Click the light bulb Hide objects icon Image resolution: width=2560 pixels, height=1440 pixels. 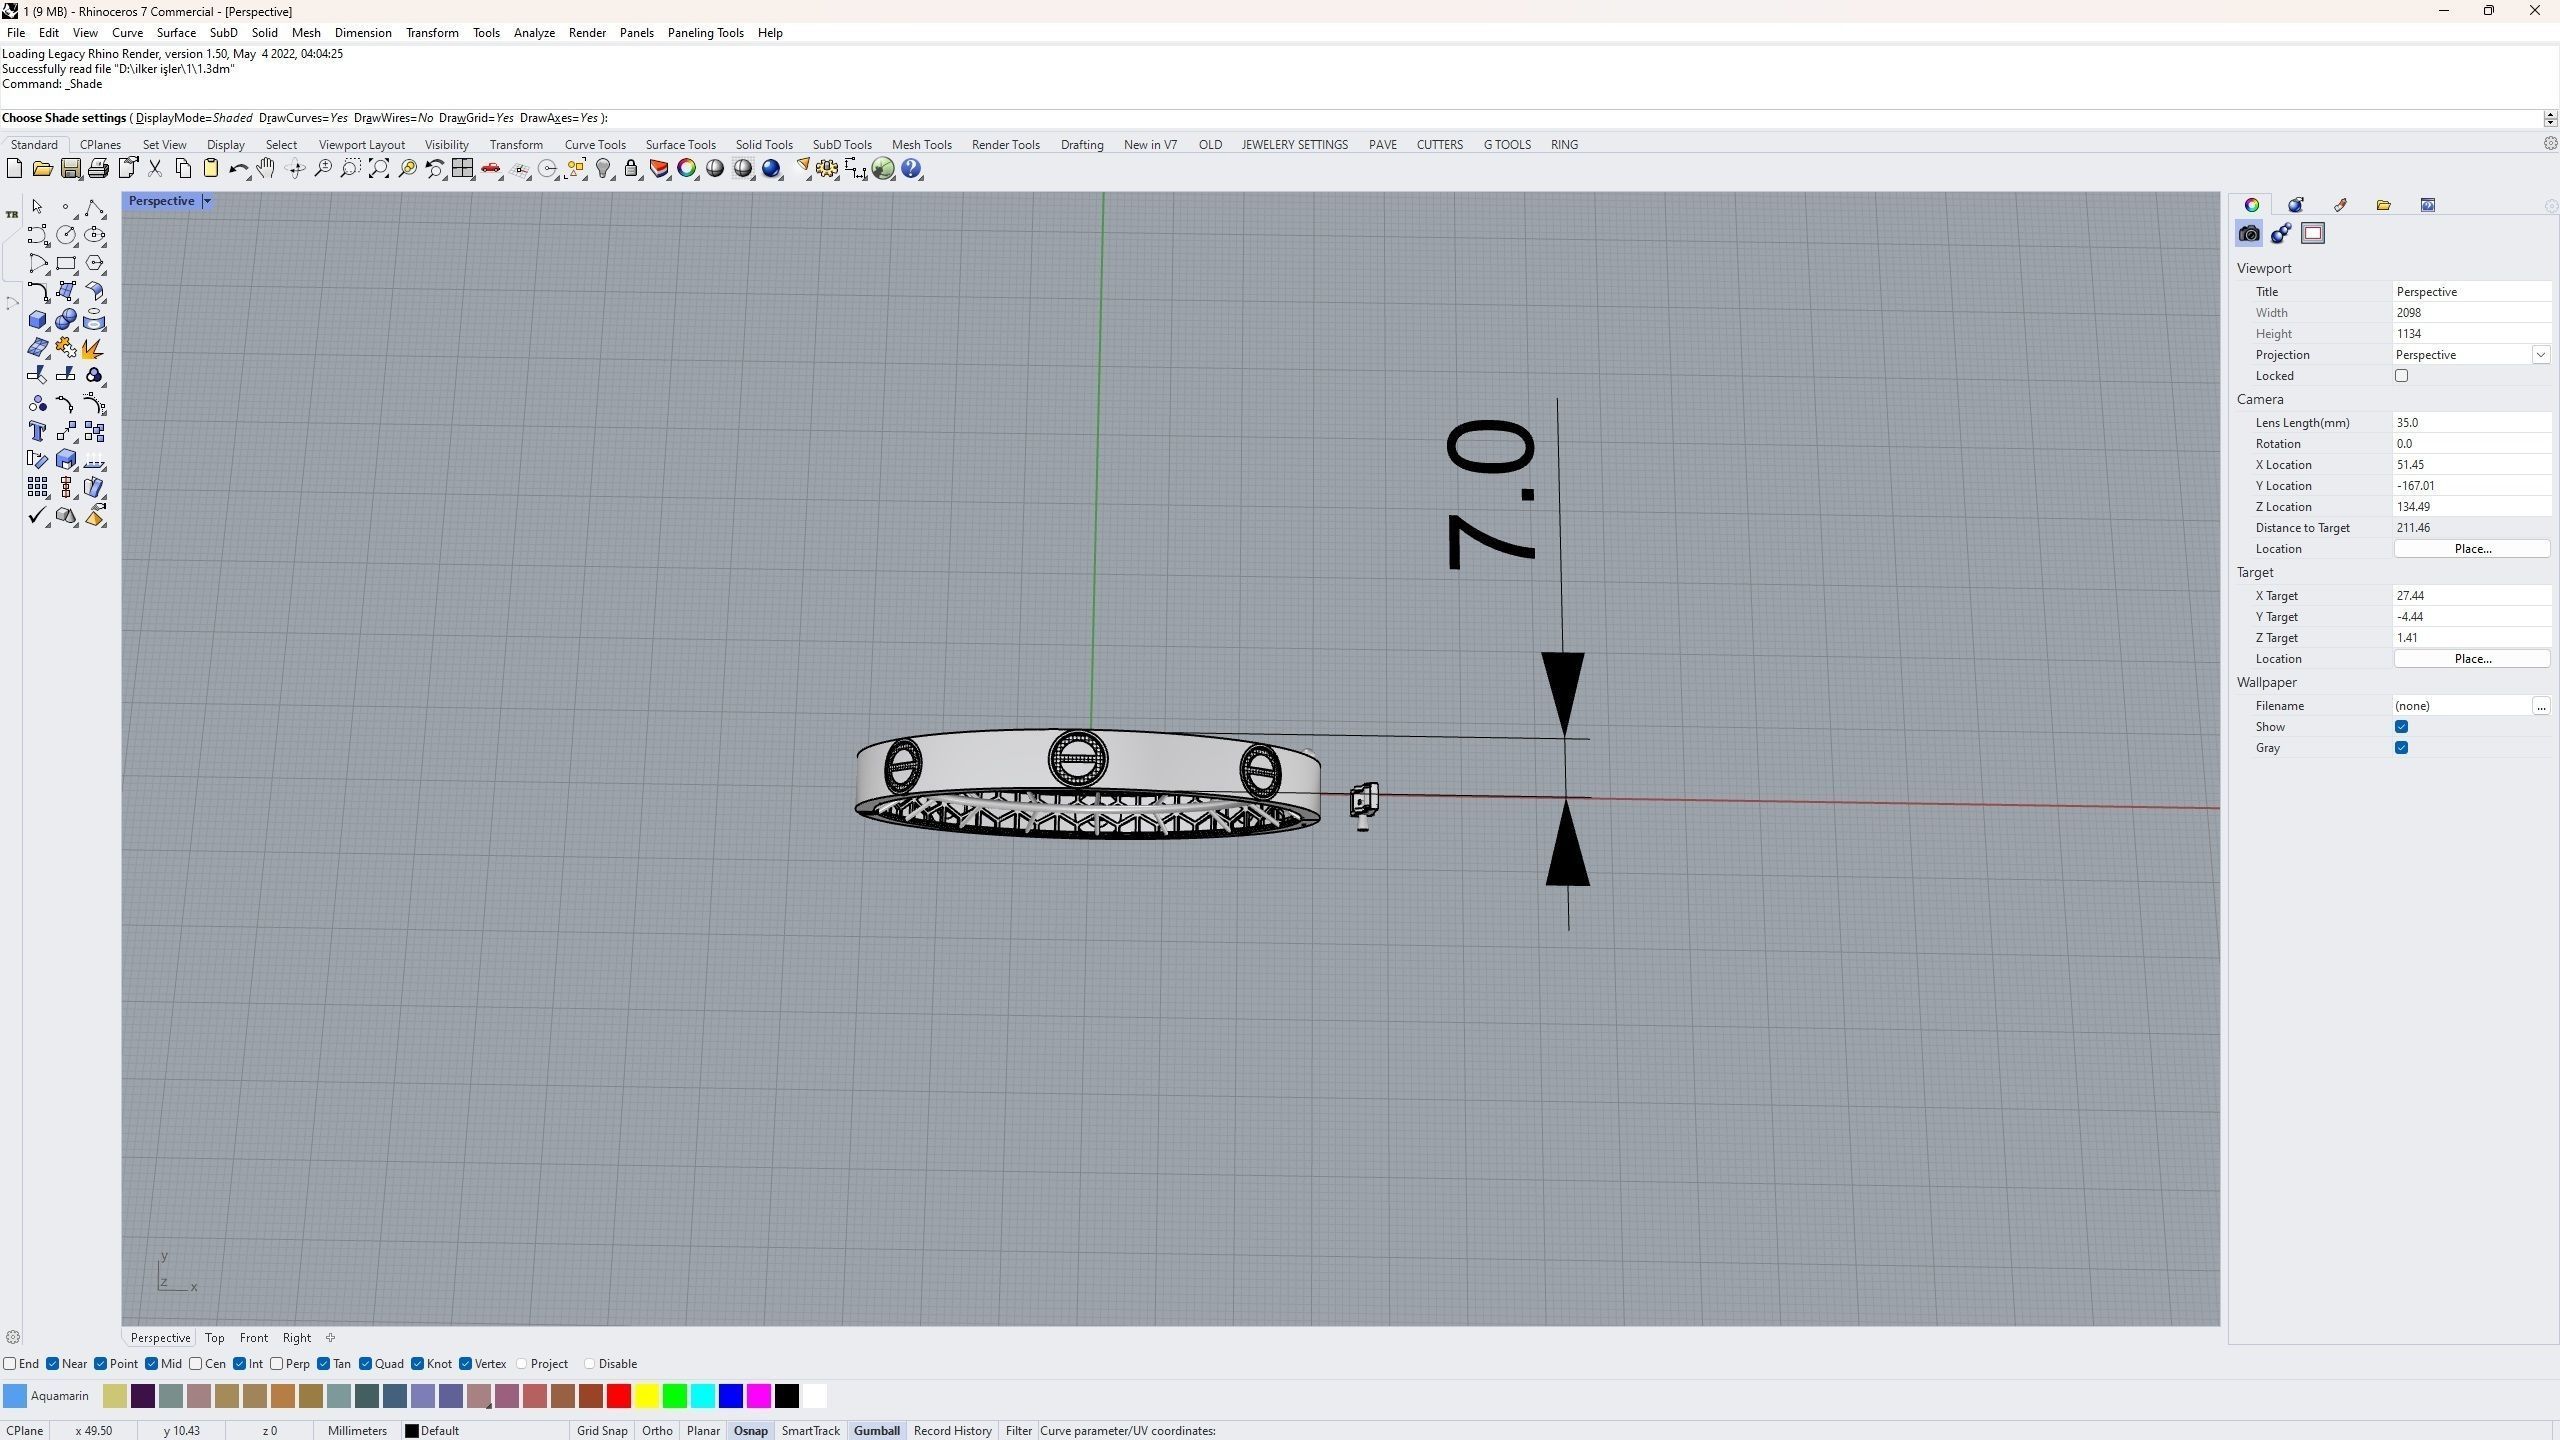point(603,169)
